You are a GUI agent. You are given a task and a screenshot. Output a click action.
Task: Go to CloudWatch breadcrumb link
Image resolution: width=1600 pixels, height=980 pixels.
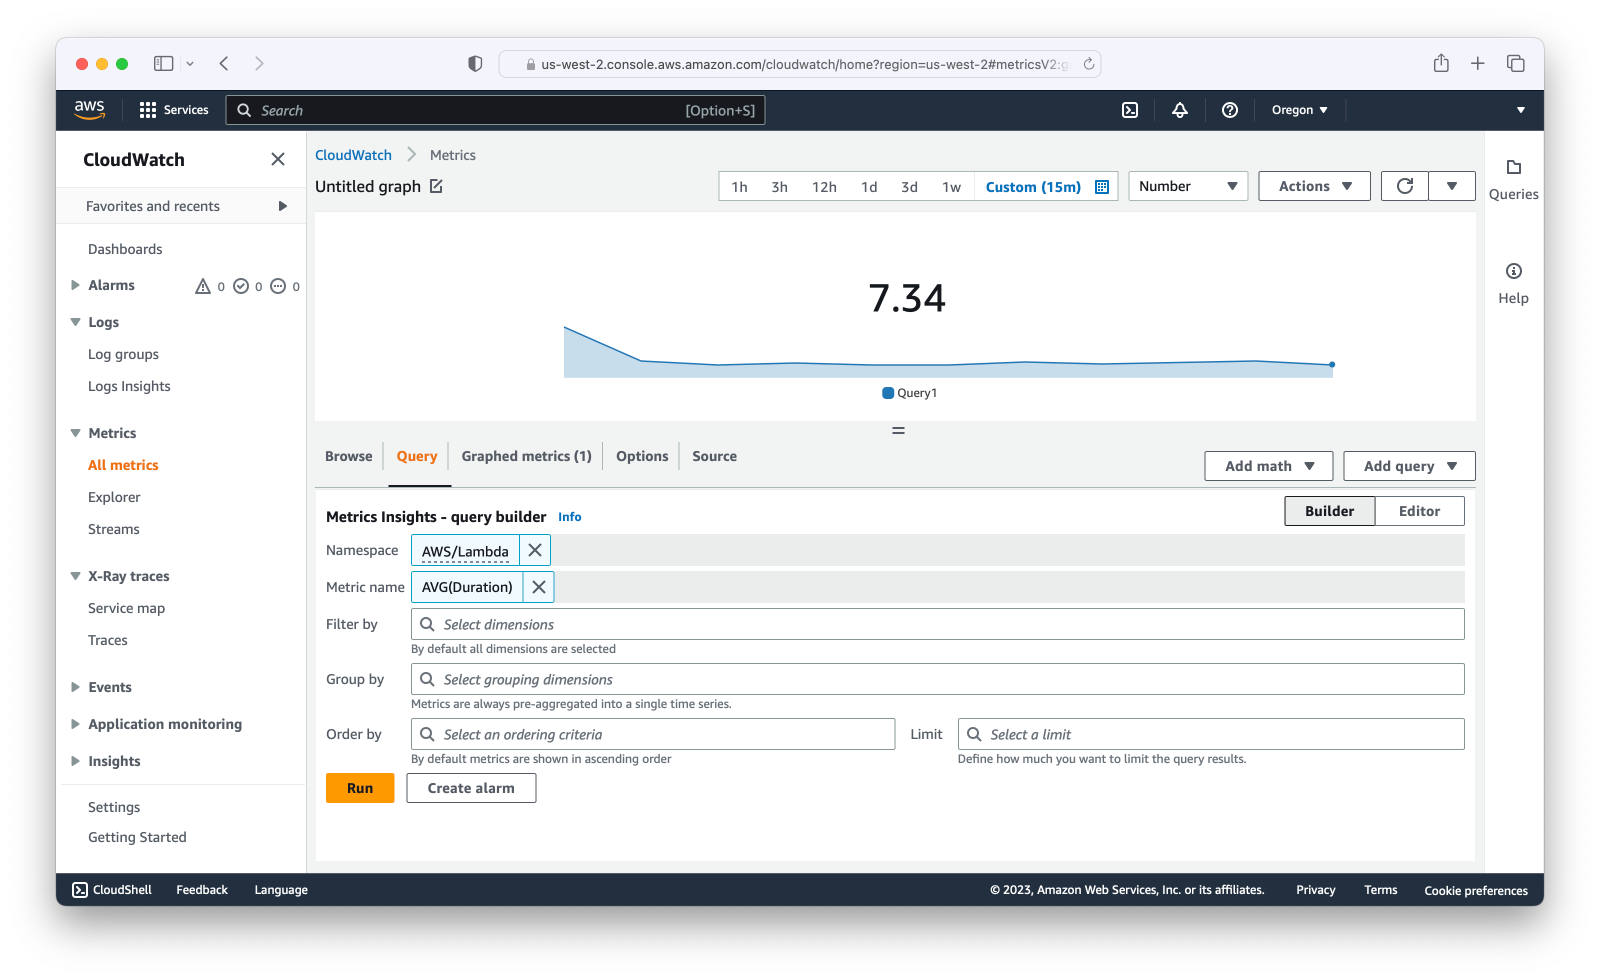353,155
